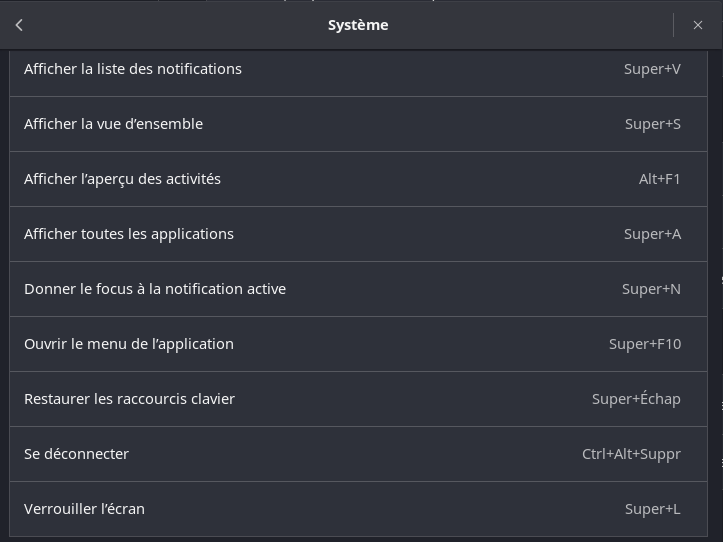Close the Système shortcuts dialog
Viewport: 723px width, 542px height.
coord(698,25)
